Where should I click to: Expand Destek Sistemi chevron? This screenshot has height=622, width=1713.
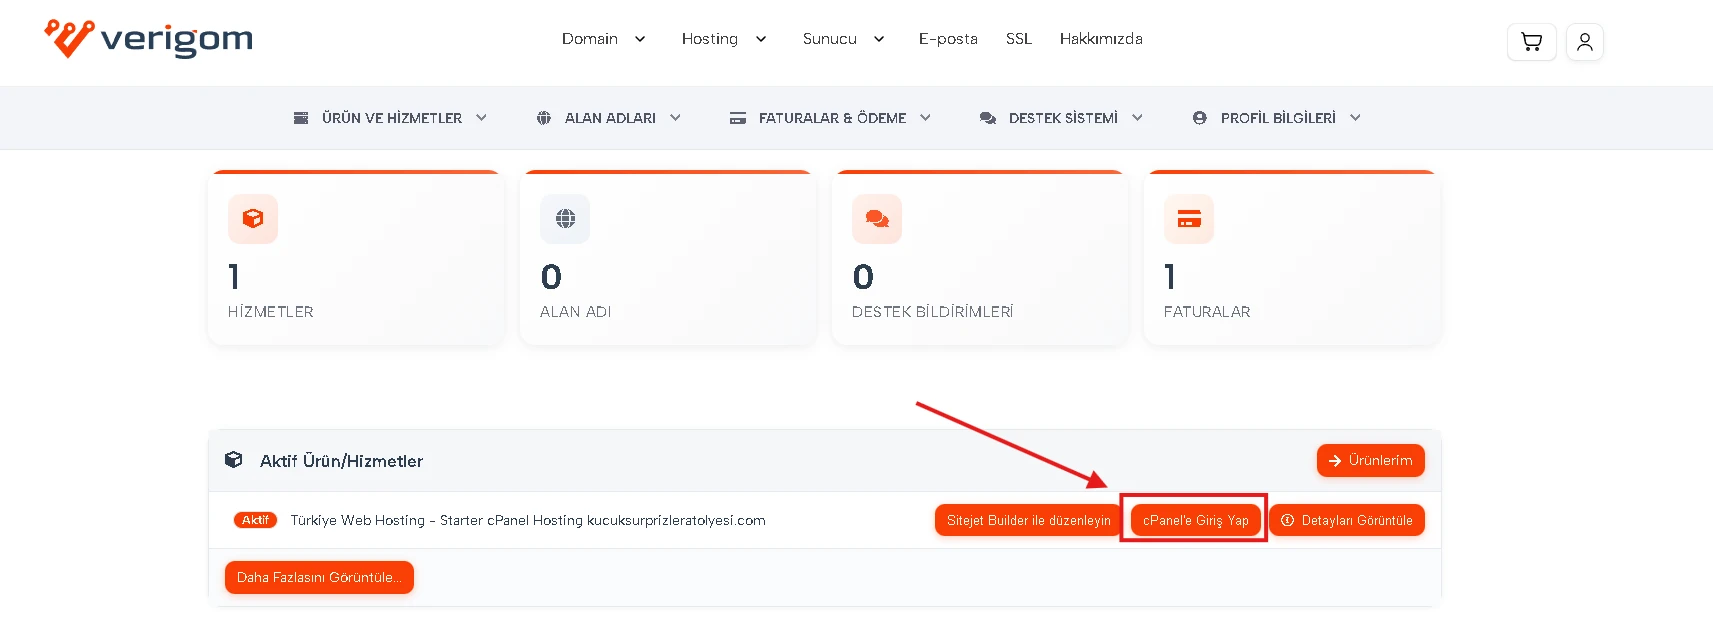coord(1137,118)
